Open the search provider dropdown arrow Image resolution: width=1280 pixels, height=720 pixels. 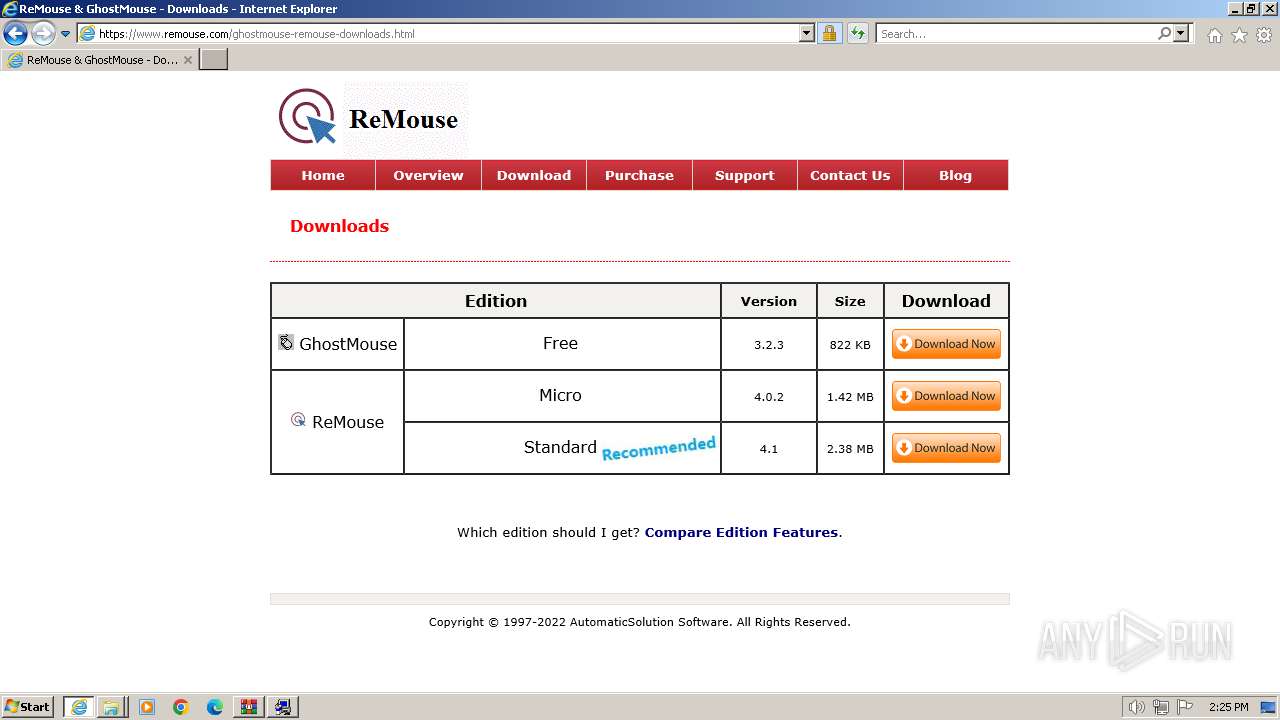pyautogui.click(x=1182, y=33)
